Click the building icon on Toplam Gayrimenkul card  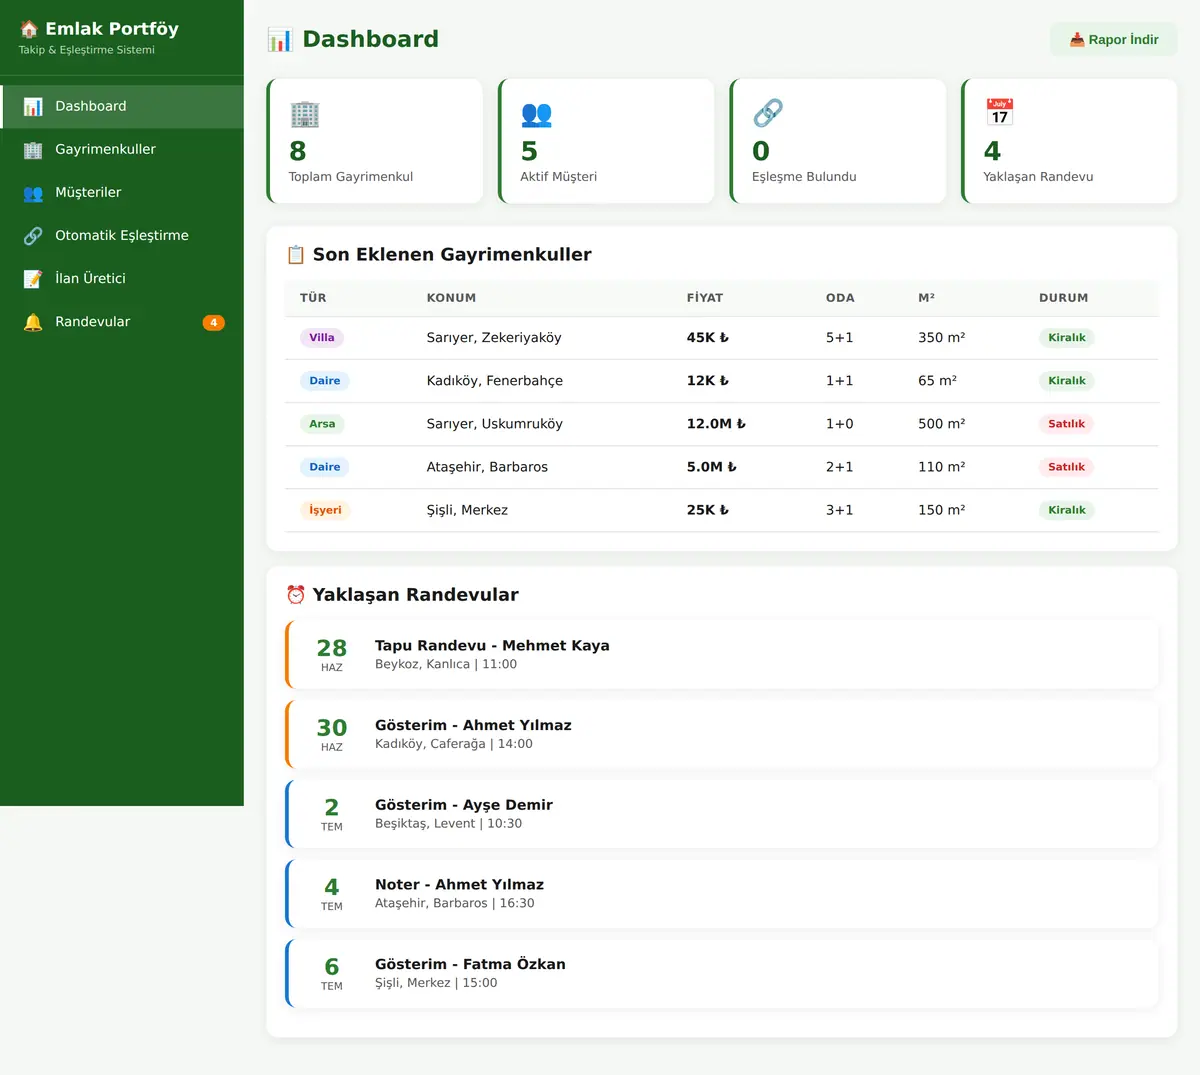pyautogui.click(x=304, y=114)
